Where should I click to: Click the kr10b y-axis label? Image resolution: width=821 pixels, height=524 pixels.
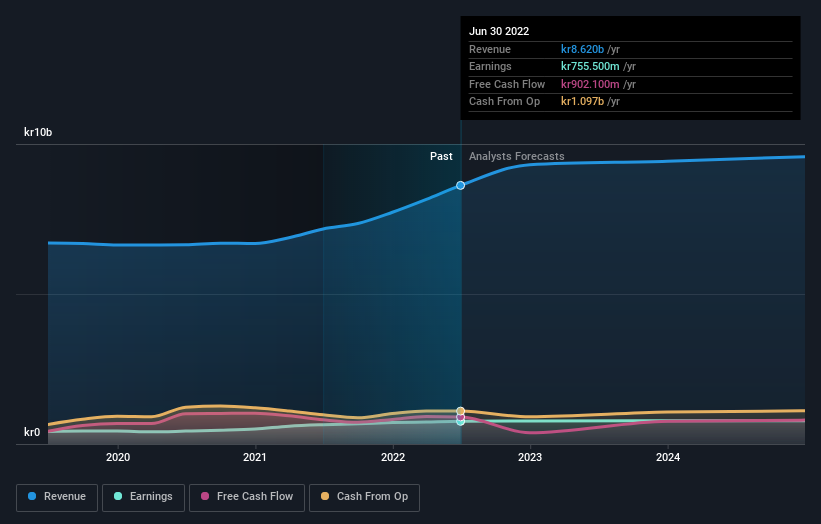click(x=38, y=132)
